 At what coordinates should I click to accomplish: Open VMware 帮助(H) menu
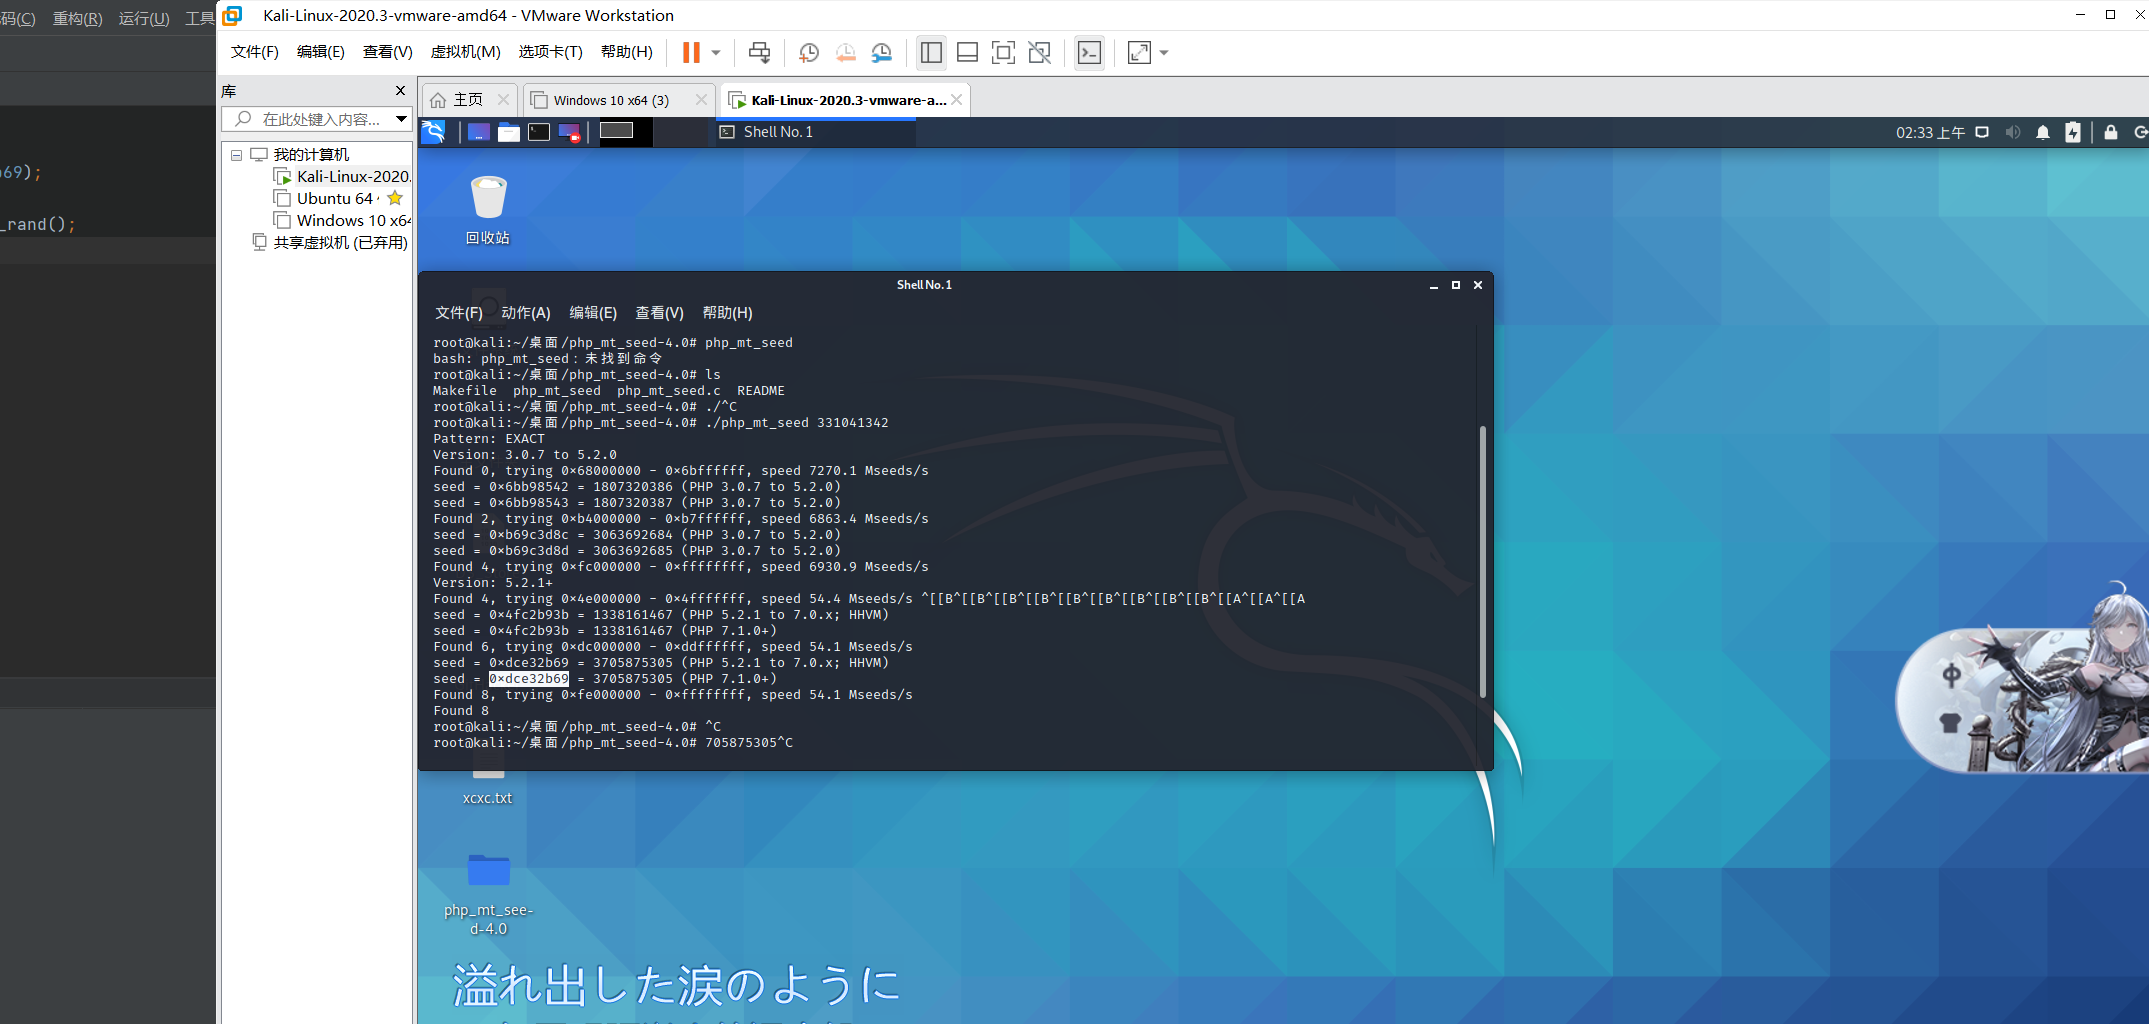point(627,52)
